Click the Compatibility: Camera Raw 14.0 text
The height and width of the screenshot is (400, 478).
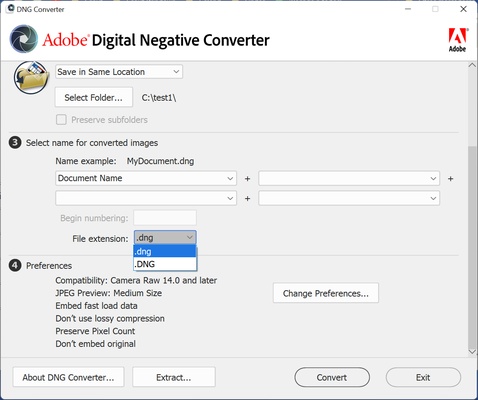(x=136, y=280)
